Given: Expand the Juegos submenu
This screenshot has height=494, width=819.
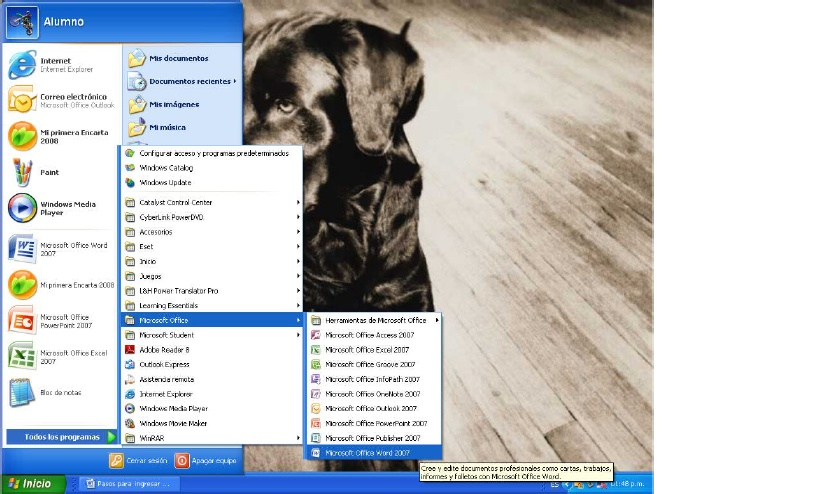Looking at the screenshot, I should [150, 276].
